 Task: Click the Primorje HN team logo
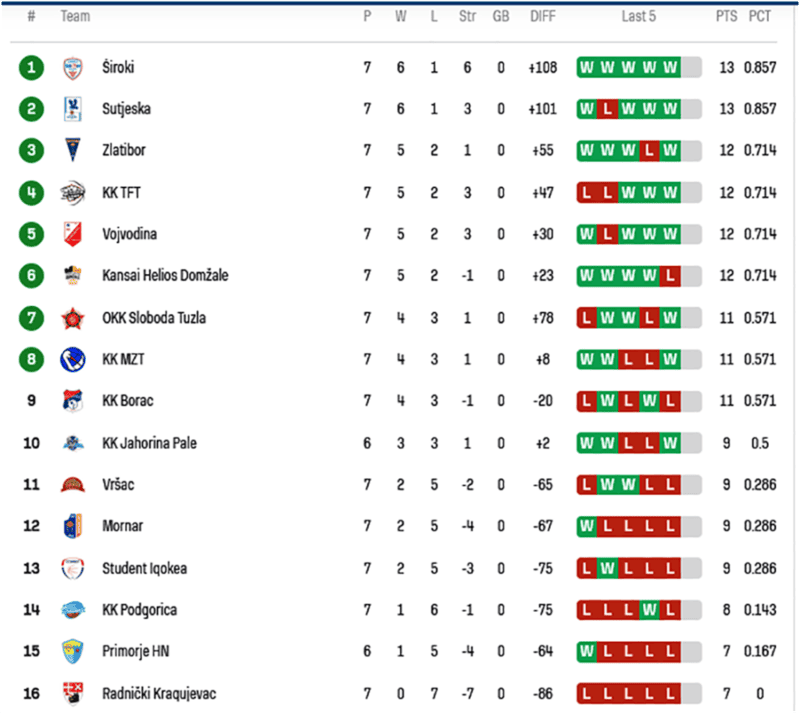tap(72, 651)
